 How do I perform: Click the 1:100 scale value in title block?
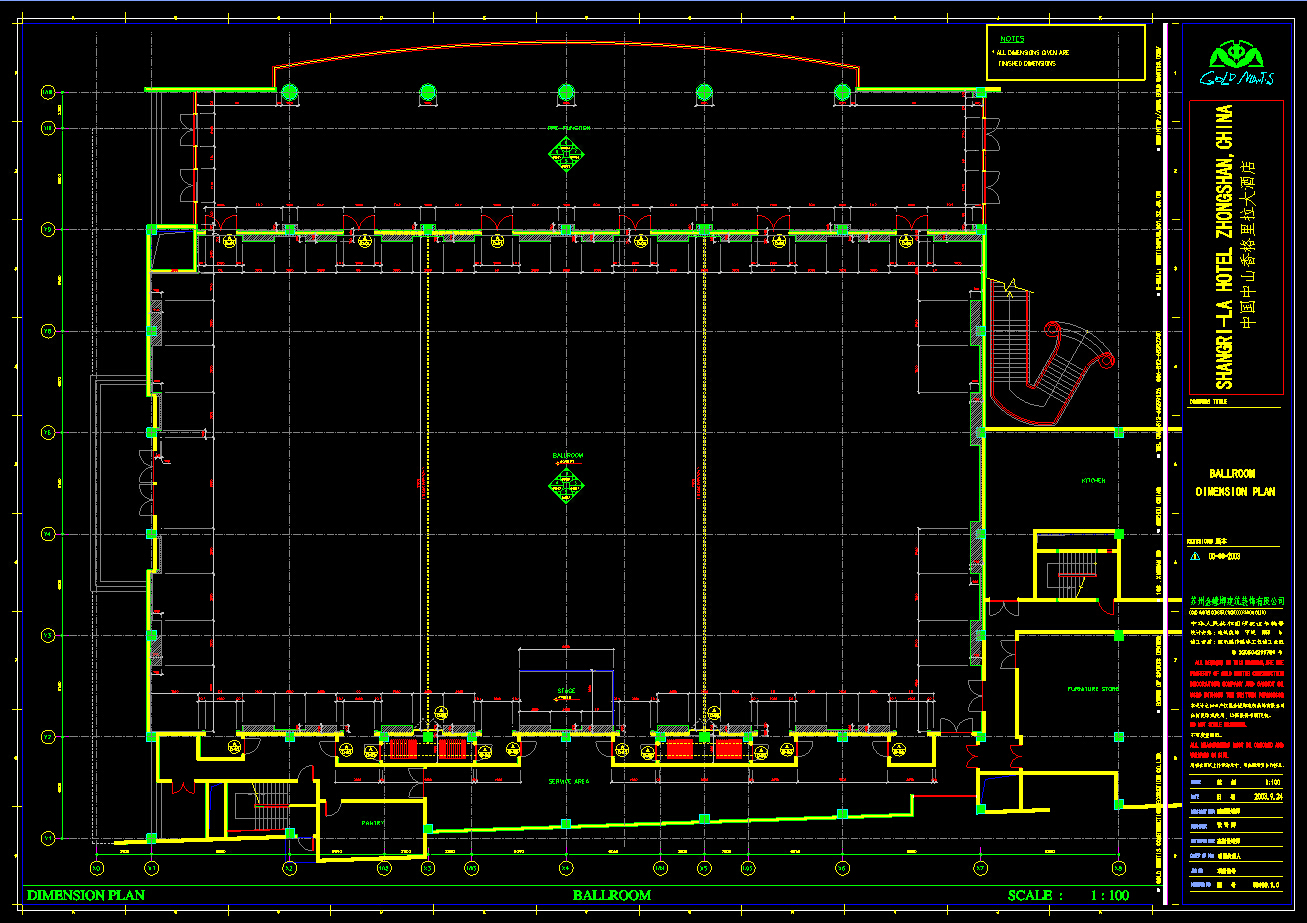click(1272, 782)
